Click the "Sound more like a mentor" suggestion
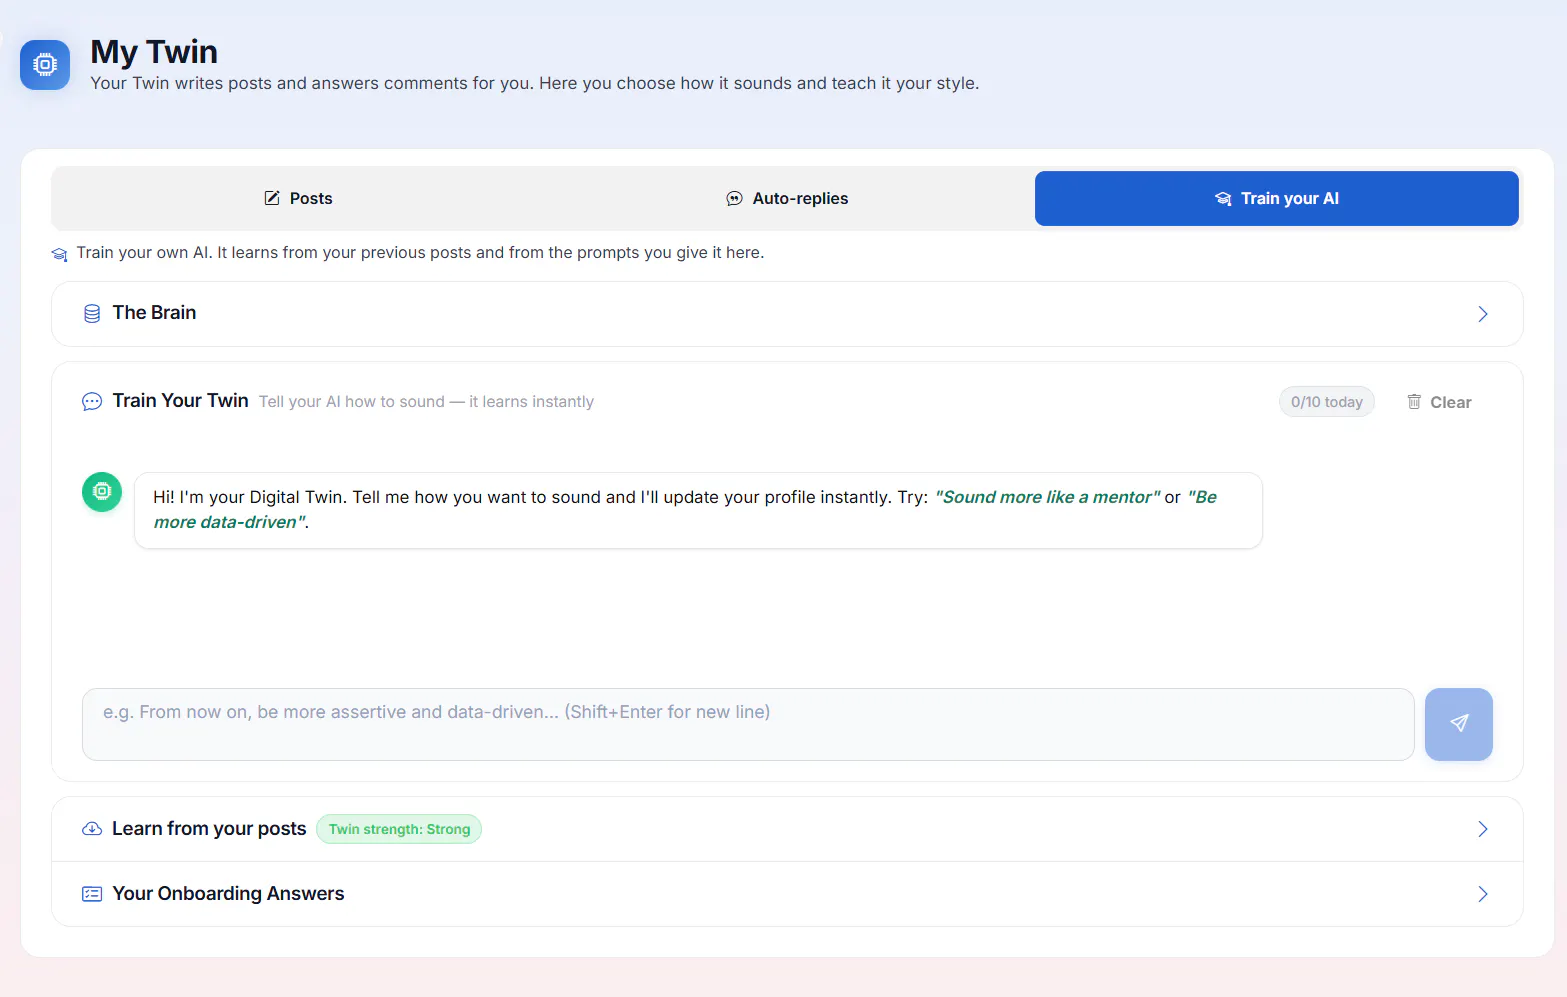 [1047, 497]
